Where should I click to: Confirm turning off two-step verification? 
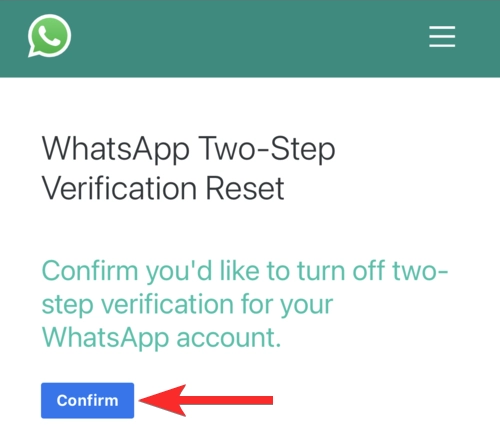(x=88, y=400)
